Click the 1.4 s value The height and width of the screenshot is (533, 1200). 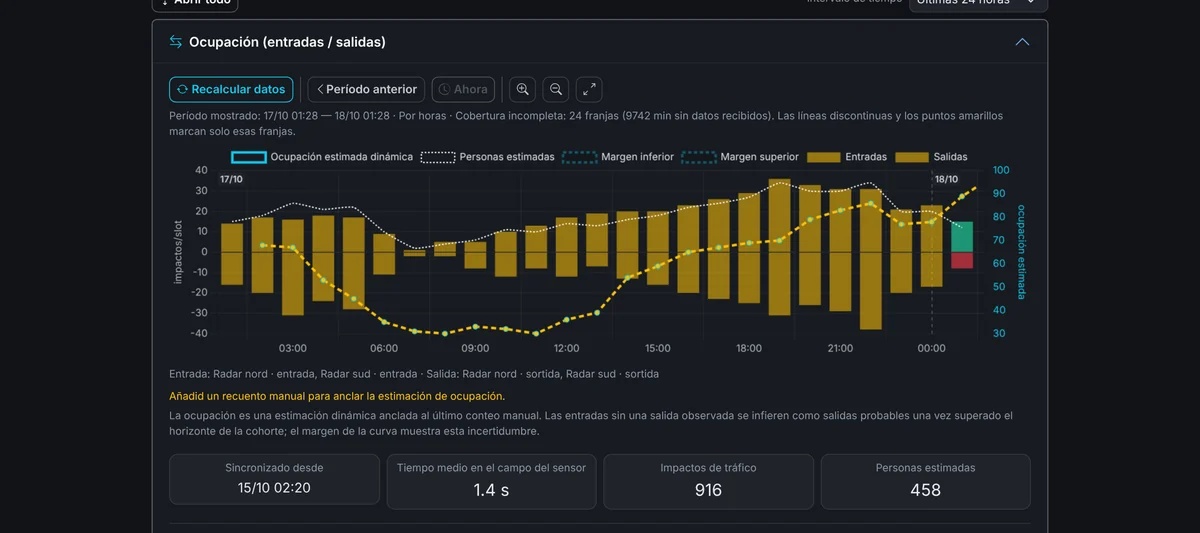coord(491,490)
